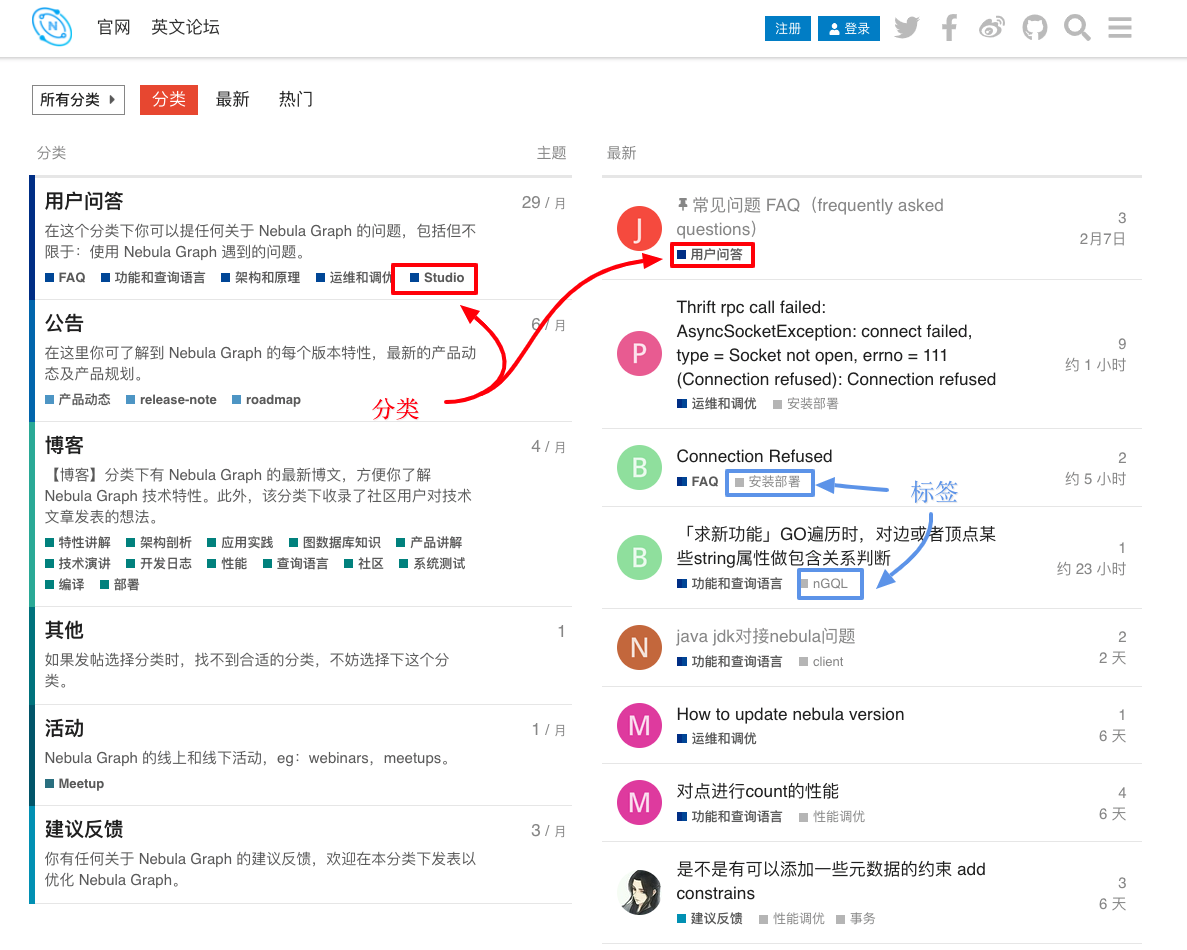Open the 求新功能 GO遍历 topic
The image size is (1187, 950).
[836, 546]
